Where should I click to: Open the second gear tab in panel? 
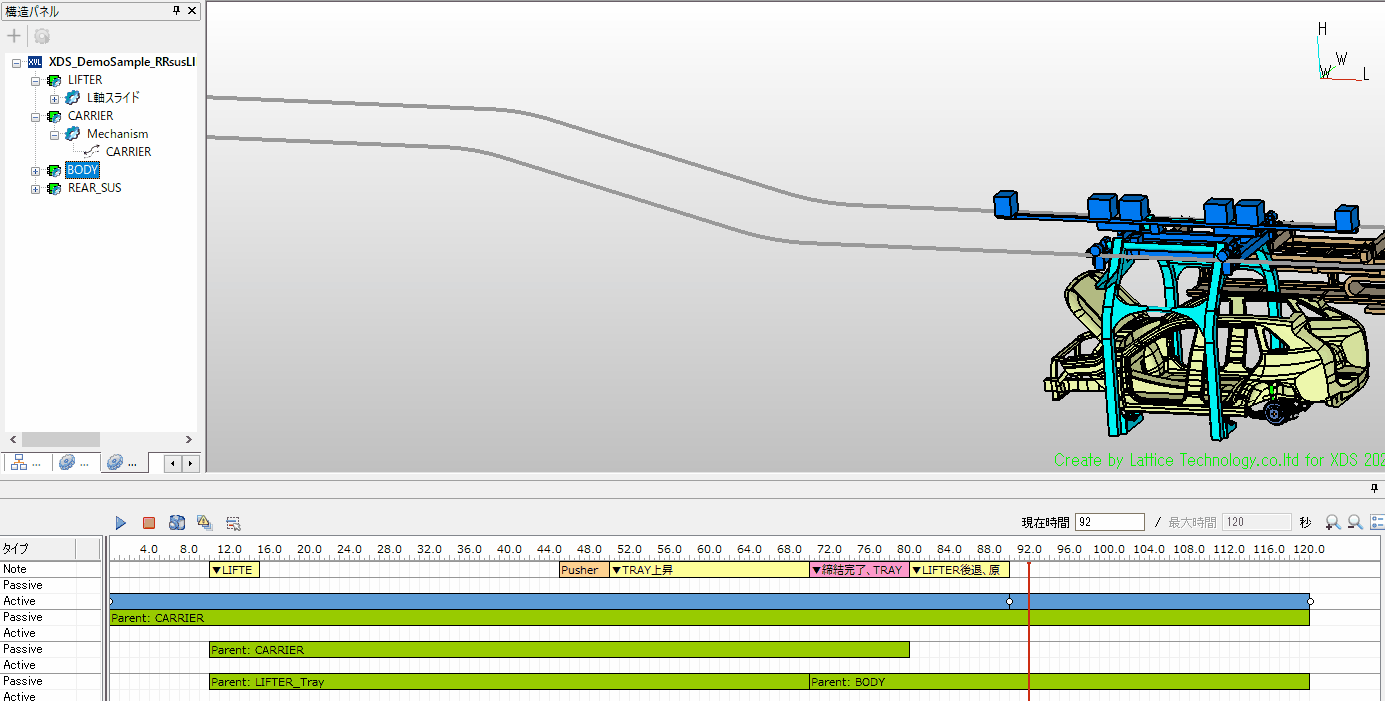(x=125, y=462)
